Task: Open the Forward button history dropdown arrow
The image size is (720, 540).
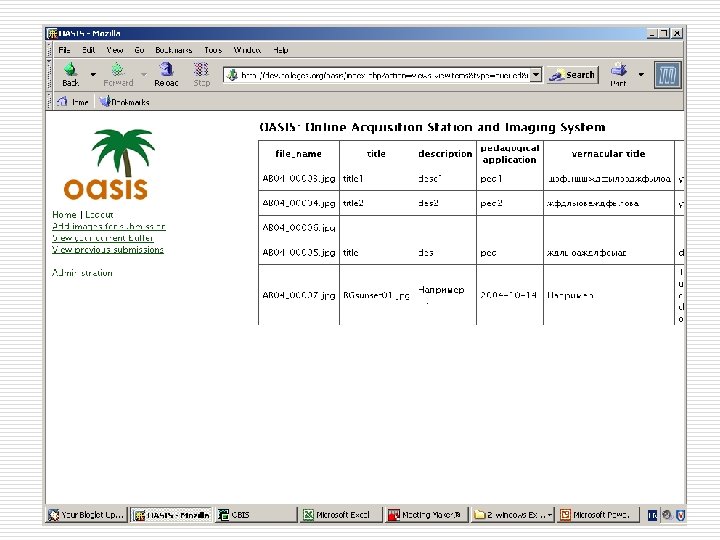Action: coord(144,74)
